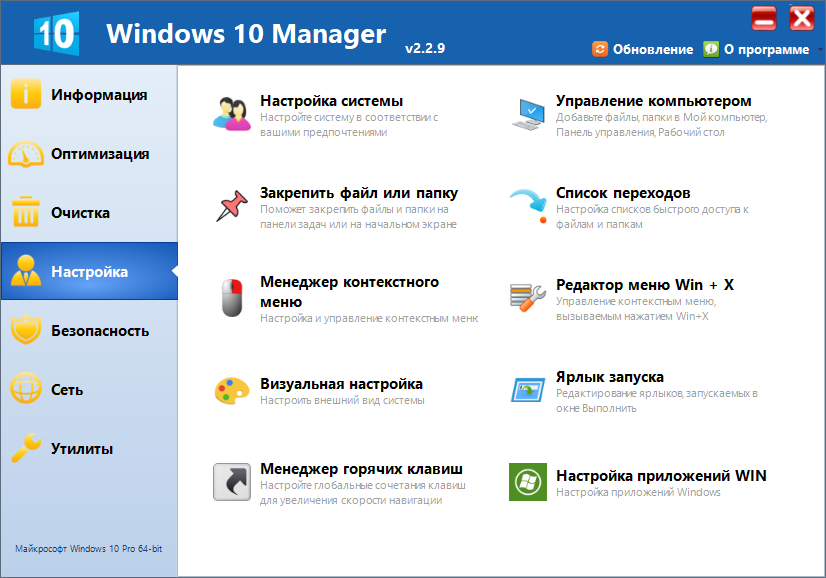Open Визуальная настройка
This screenshot has width=826, height=578.
[341, 384]
